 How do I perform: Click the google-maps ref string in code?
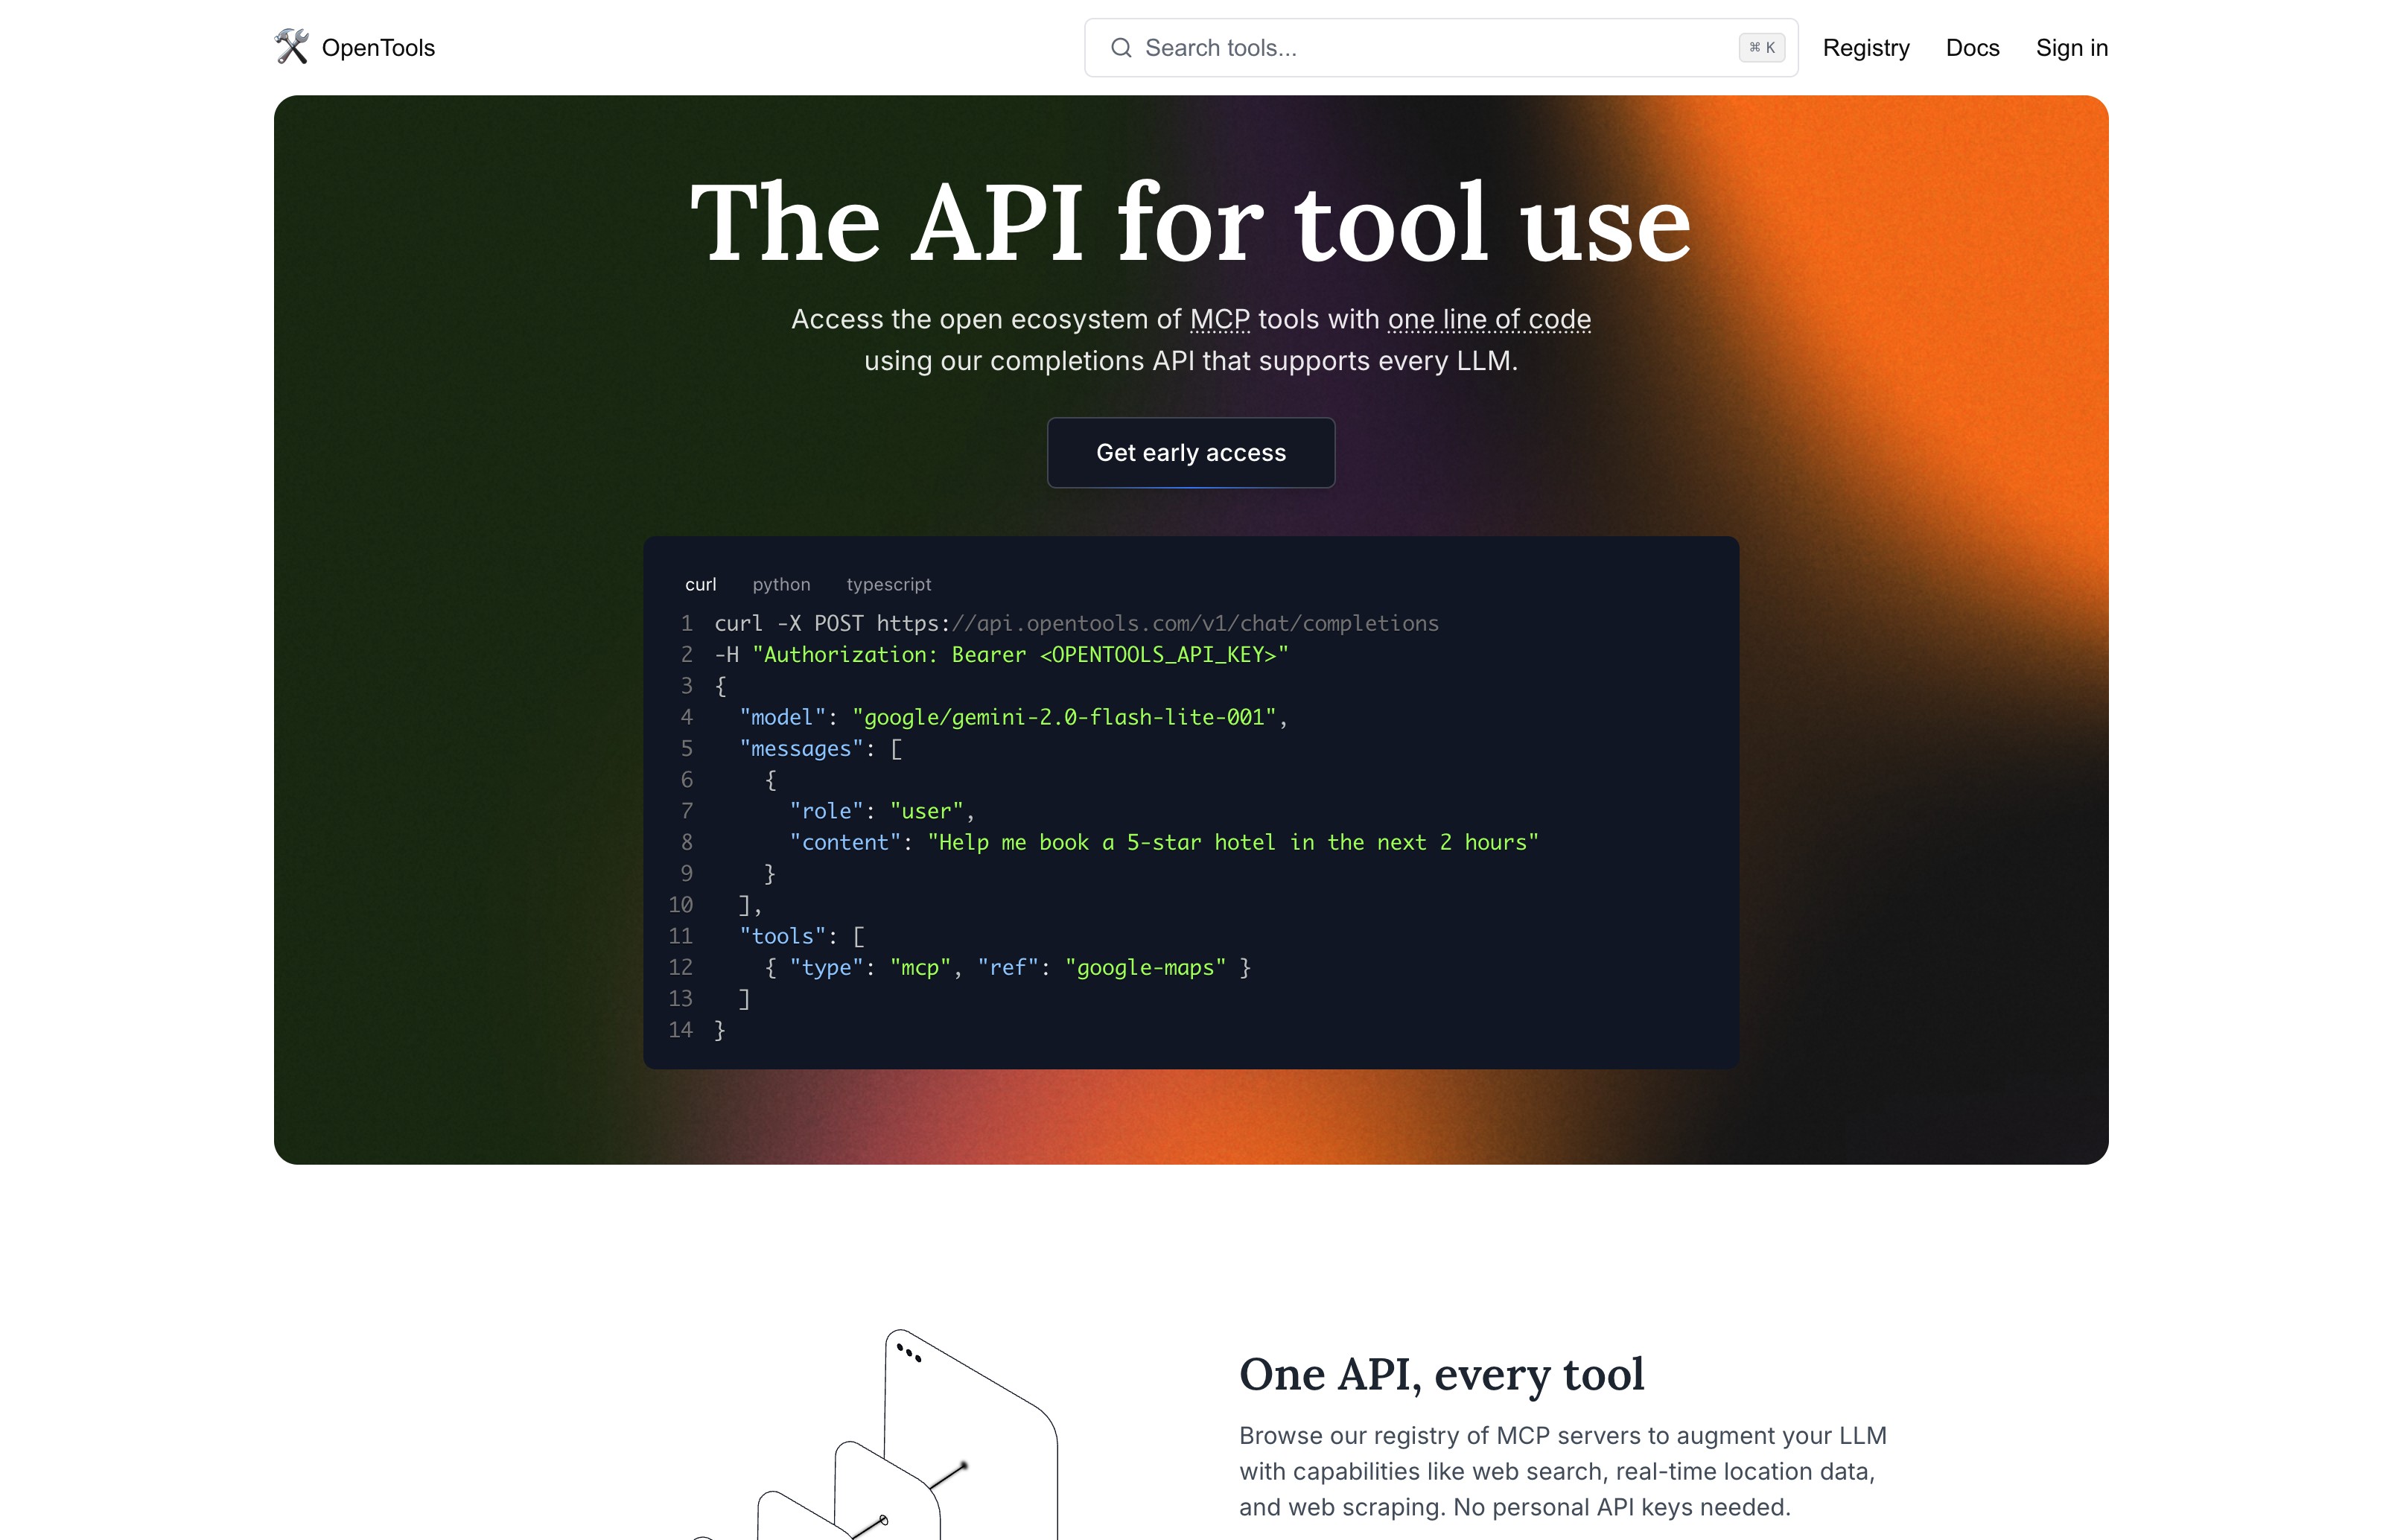coord(1145,967)
